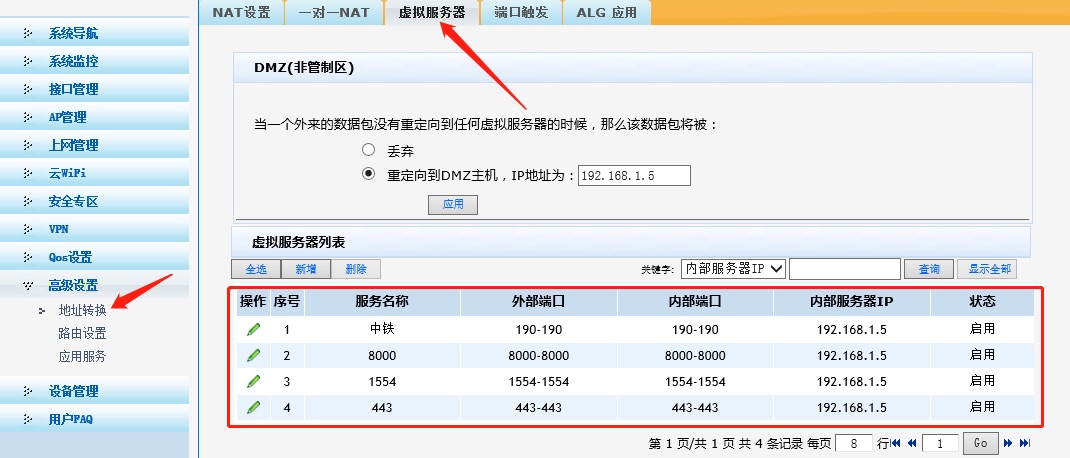
Task: Click 全选 select all button
Action: [256, 269]
